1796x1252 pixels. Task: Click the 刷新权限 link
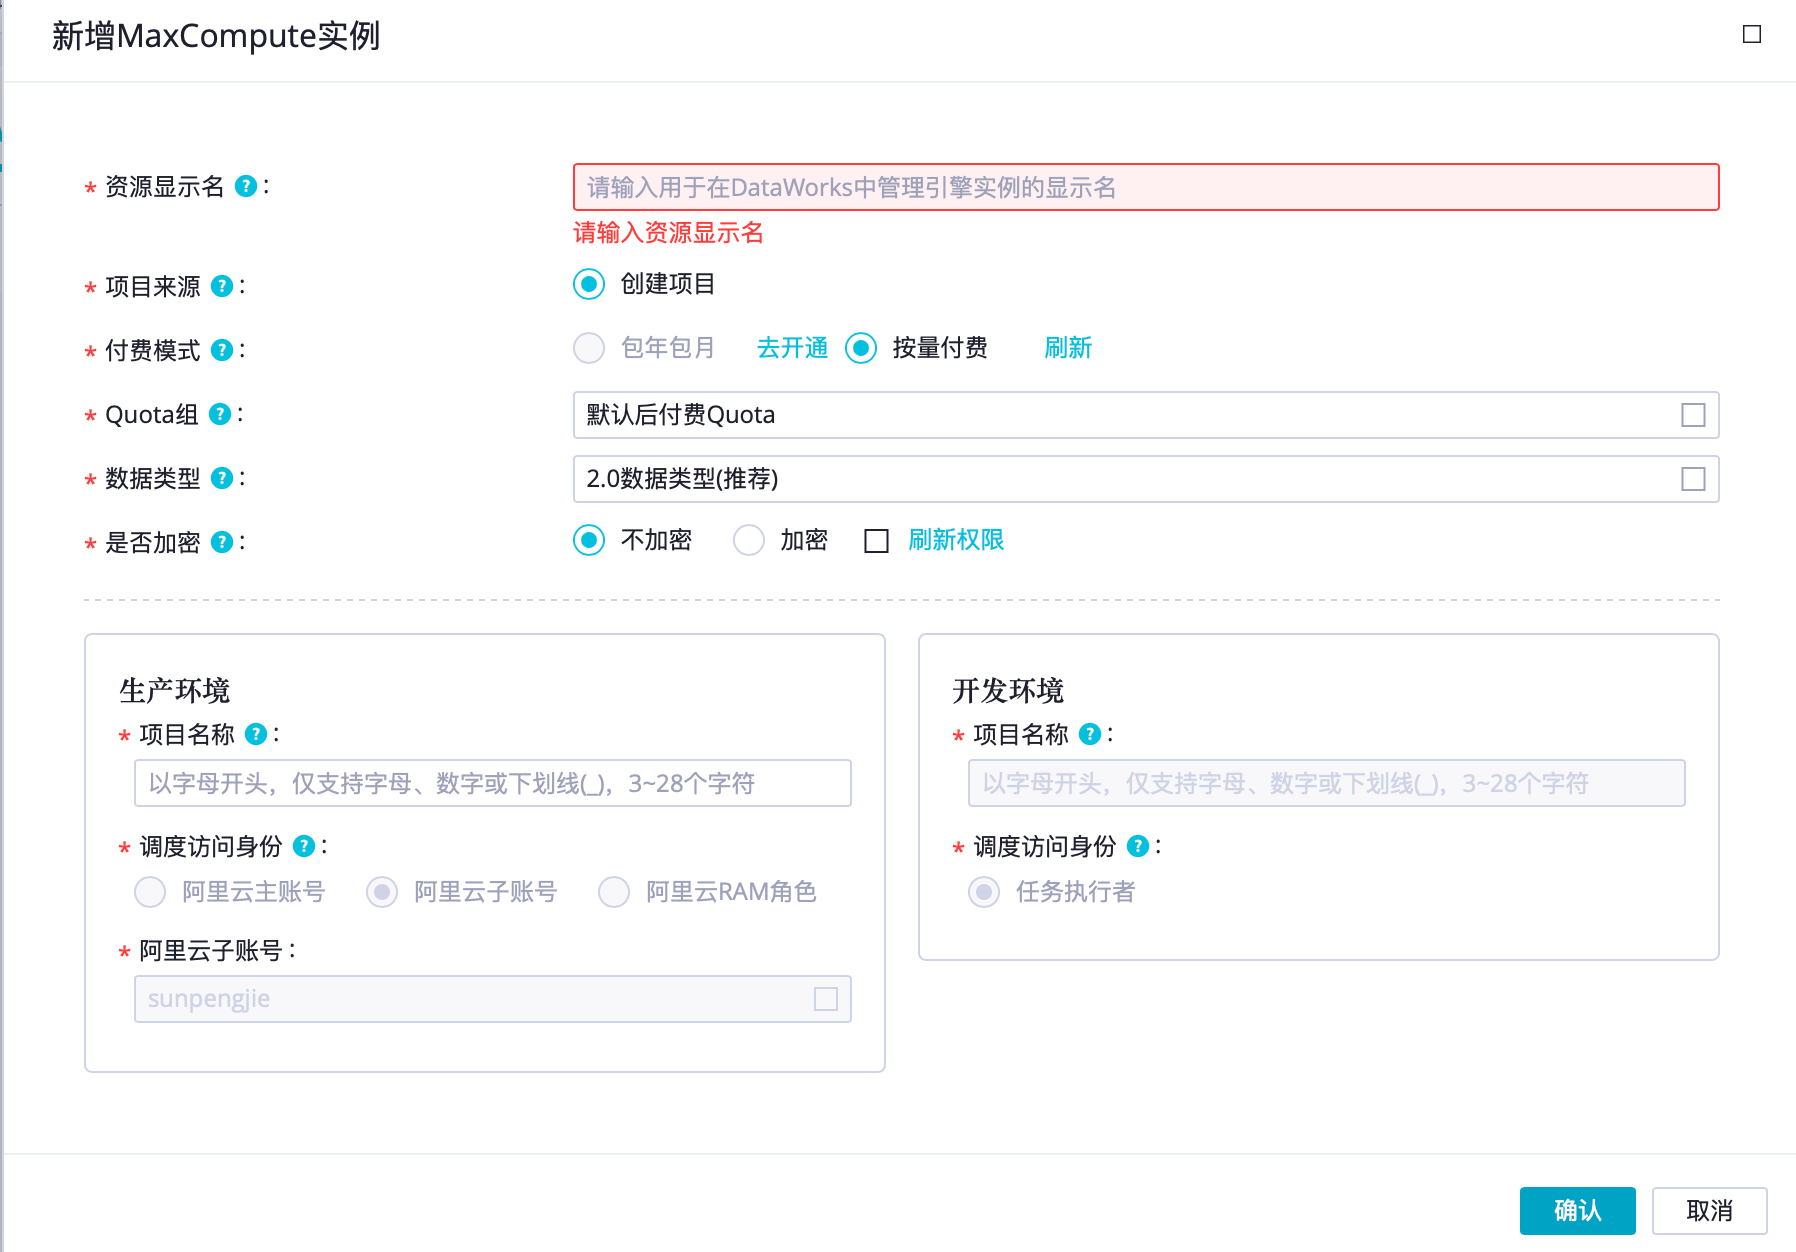956,540
